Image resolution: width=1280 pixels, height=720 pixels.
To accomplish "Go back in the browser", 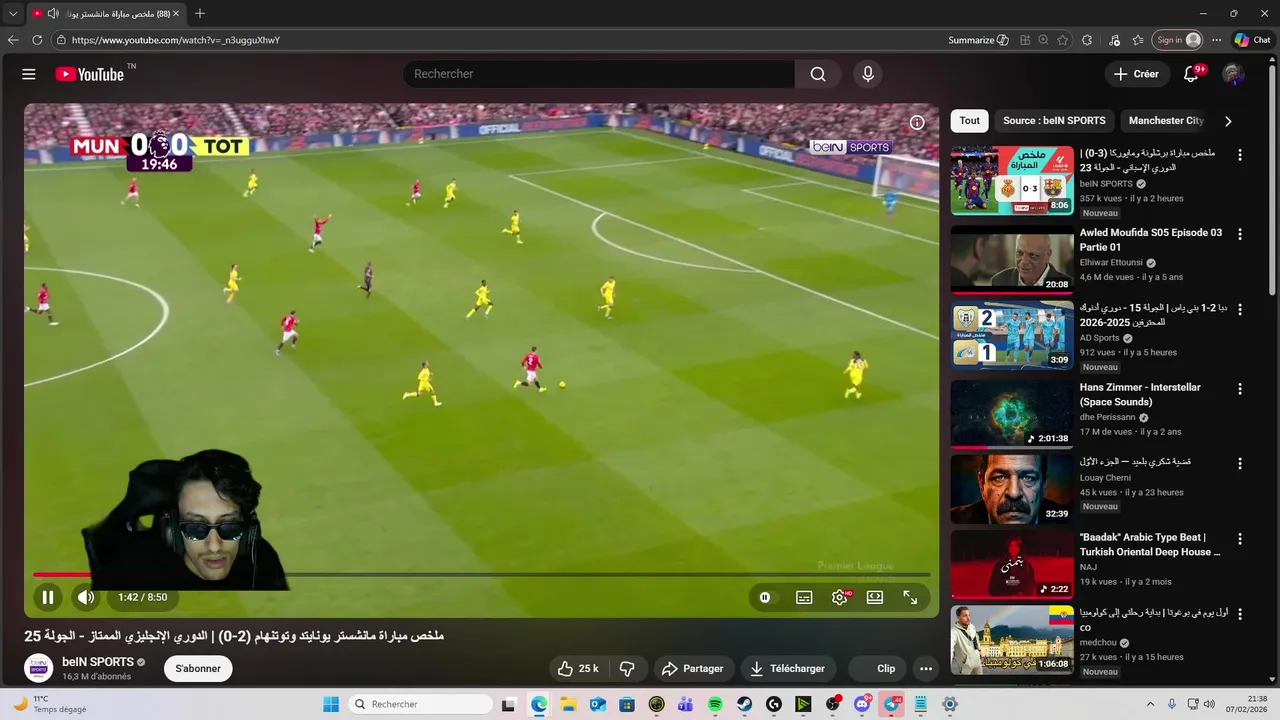I will point(13,40).
